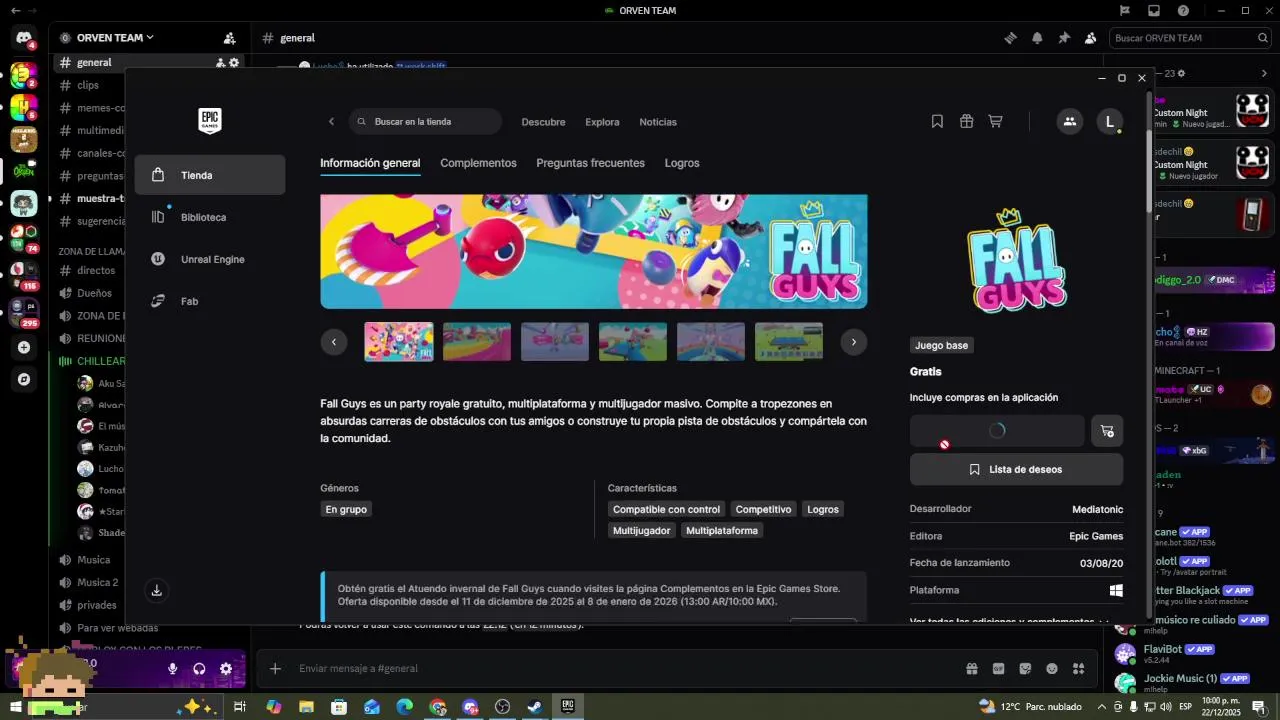Screen dimensions: 1280x720
Task: Open the Discord privades channel
Action: tap(97, 605)
